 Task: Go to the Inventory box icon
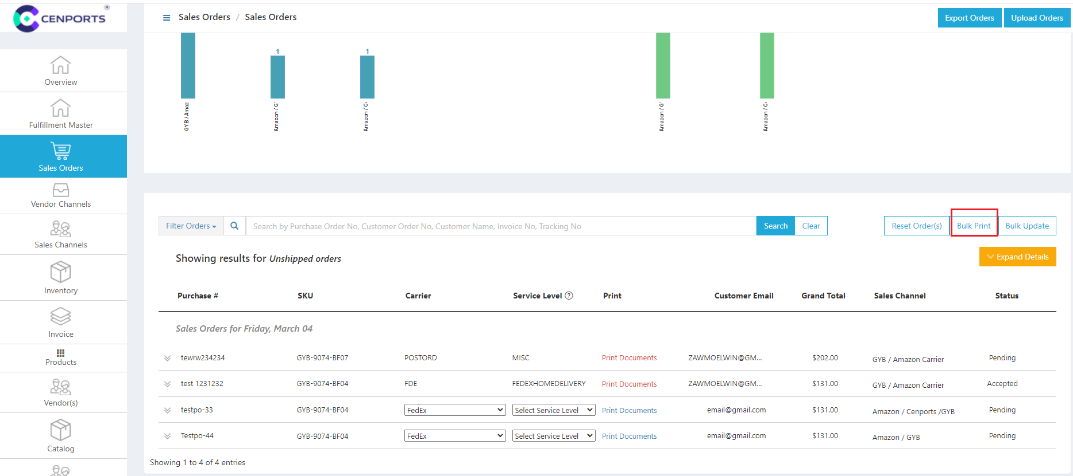point(61,272)
